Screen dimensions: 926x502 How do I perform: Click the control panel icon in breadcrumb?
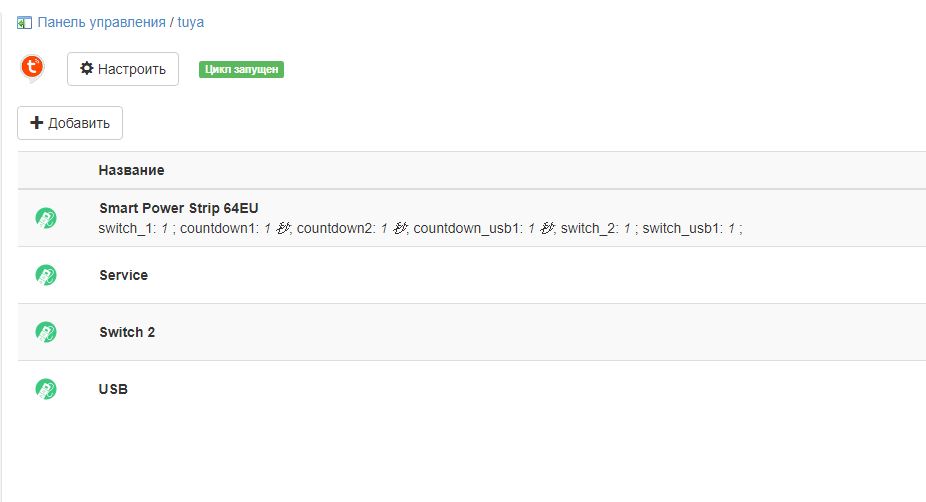[x=25, y=22]
